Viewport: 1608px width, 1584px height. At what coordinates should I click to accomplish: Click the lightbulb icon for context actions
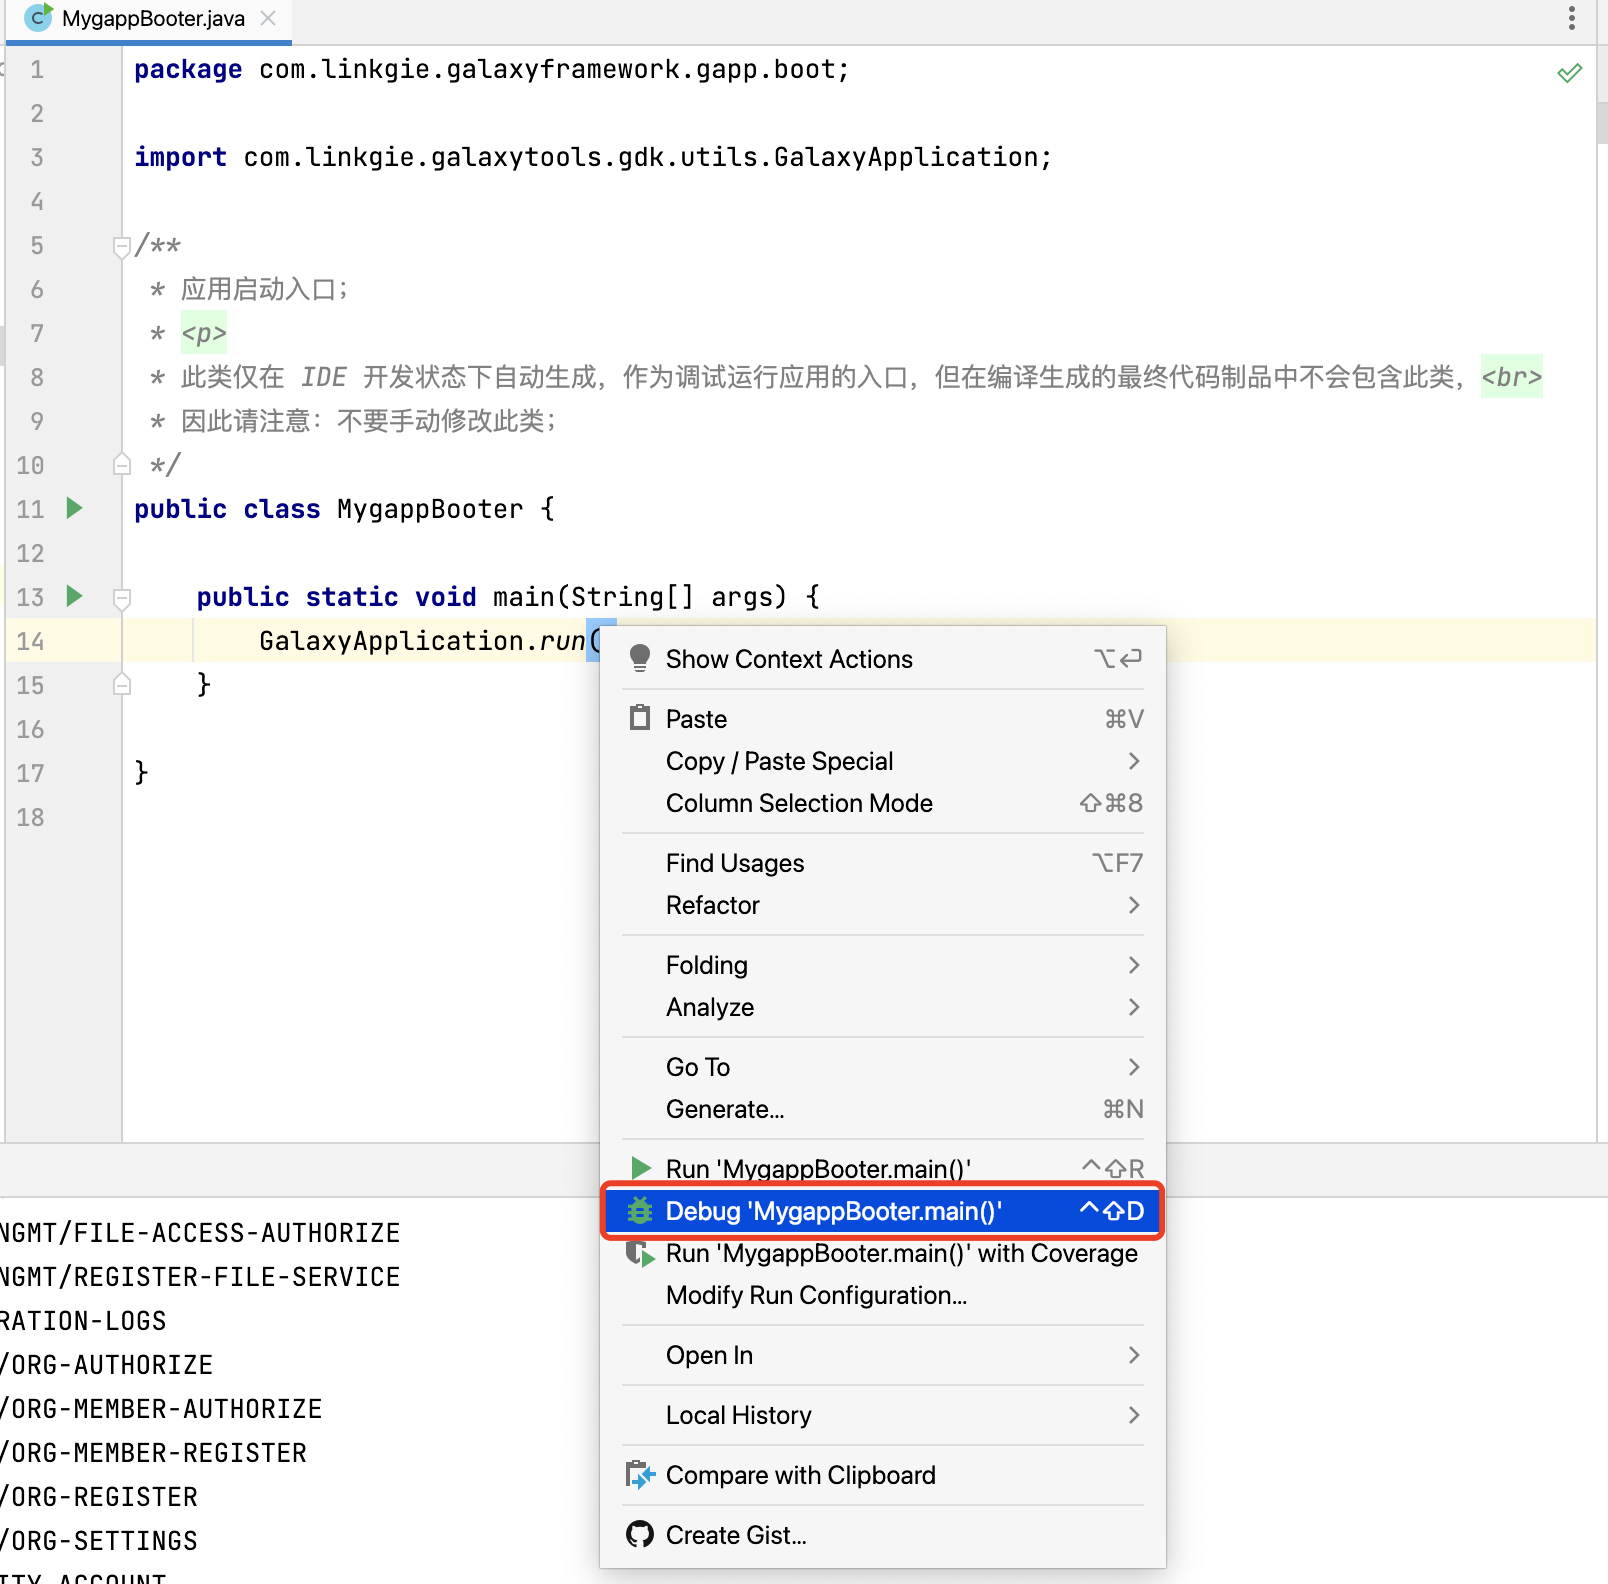pos(640,658)
